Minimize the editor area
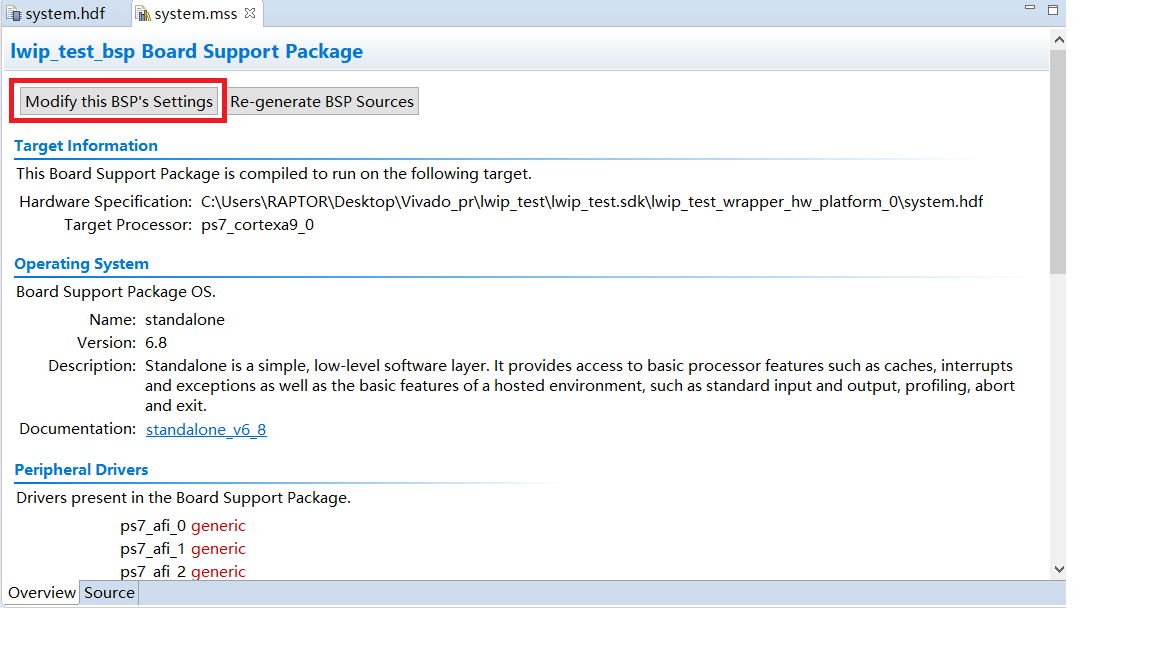This screenshot has width=1152, height=648. [1030, 8]
